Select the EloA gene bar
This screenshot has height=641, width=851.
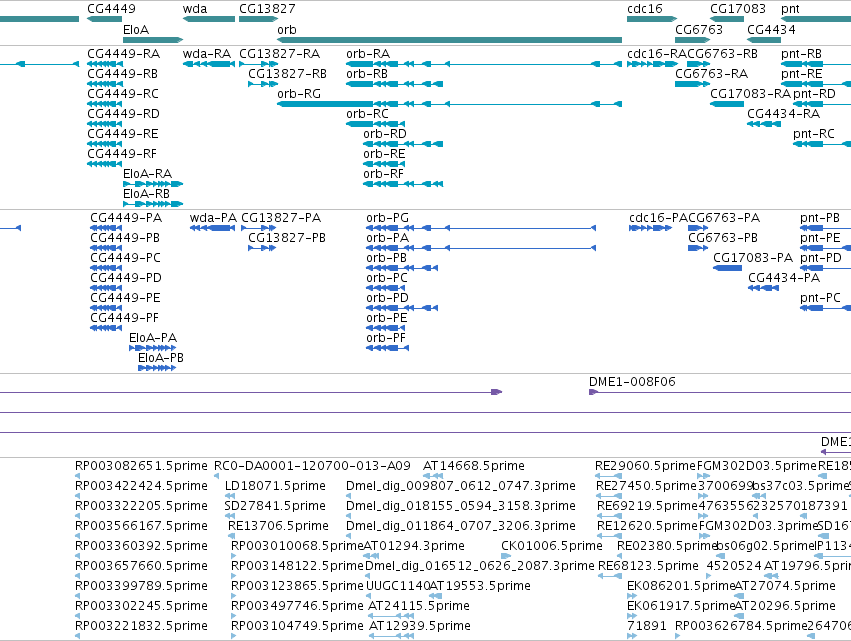point(153,40)
